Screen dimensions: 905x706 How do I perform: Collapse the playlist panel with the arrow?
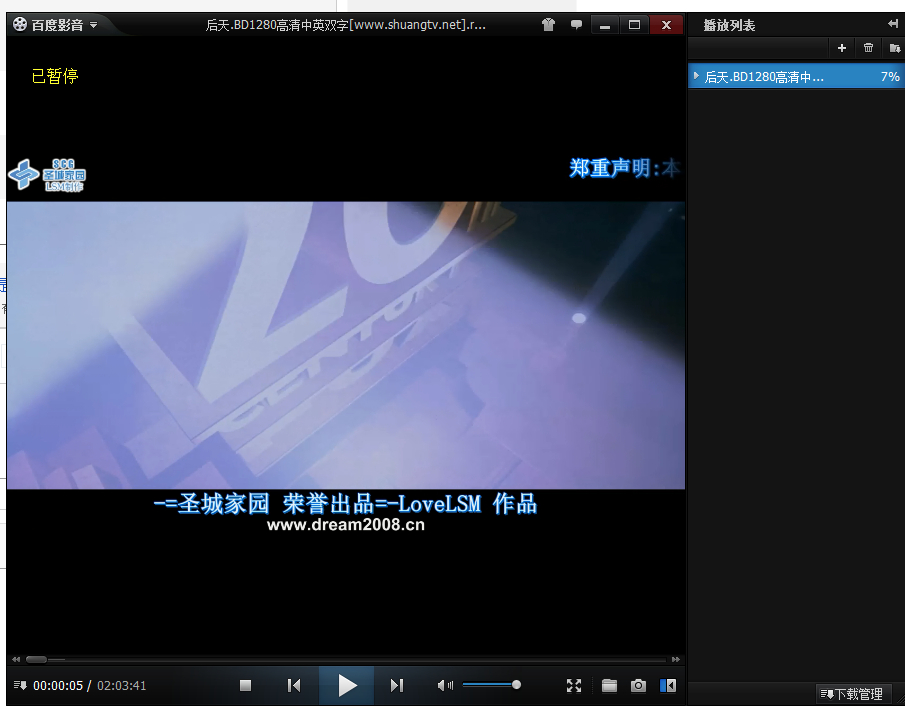(x=893, y=24)
